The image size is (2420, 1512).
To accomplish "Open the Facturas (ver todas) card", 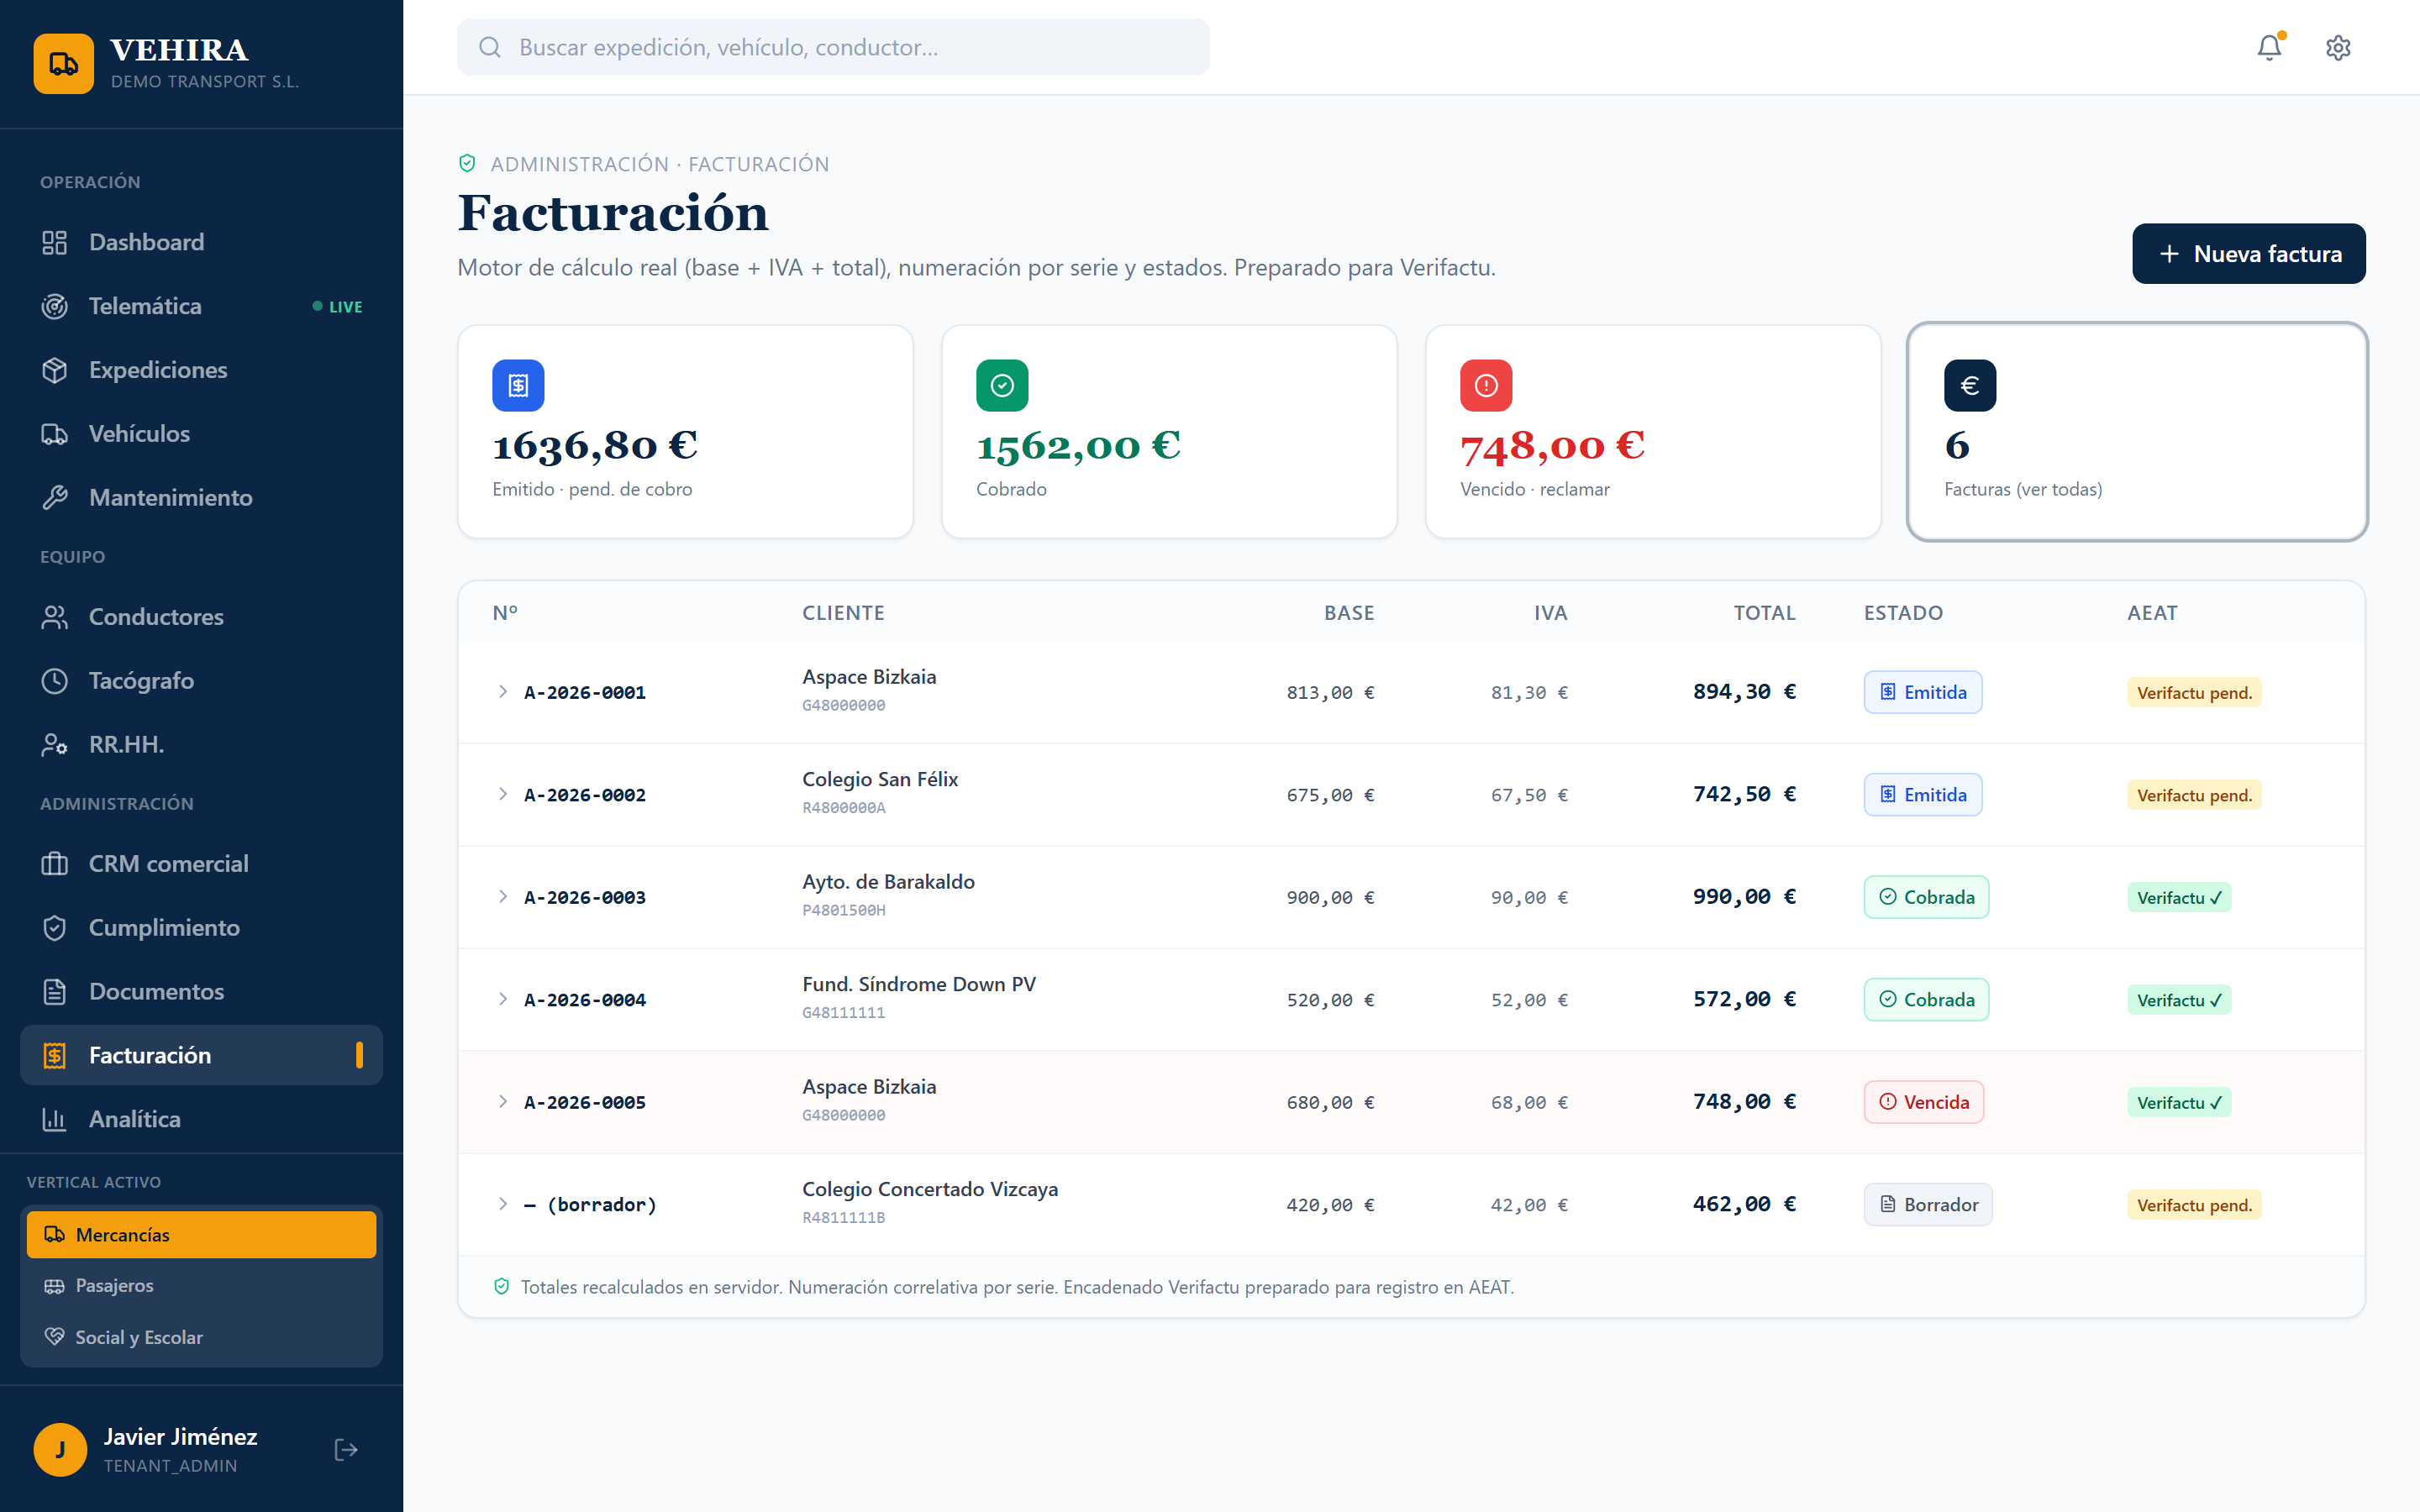I will (2137, 431).
